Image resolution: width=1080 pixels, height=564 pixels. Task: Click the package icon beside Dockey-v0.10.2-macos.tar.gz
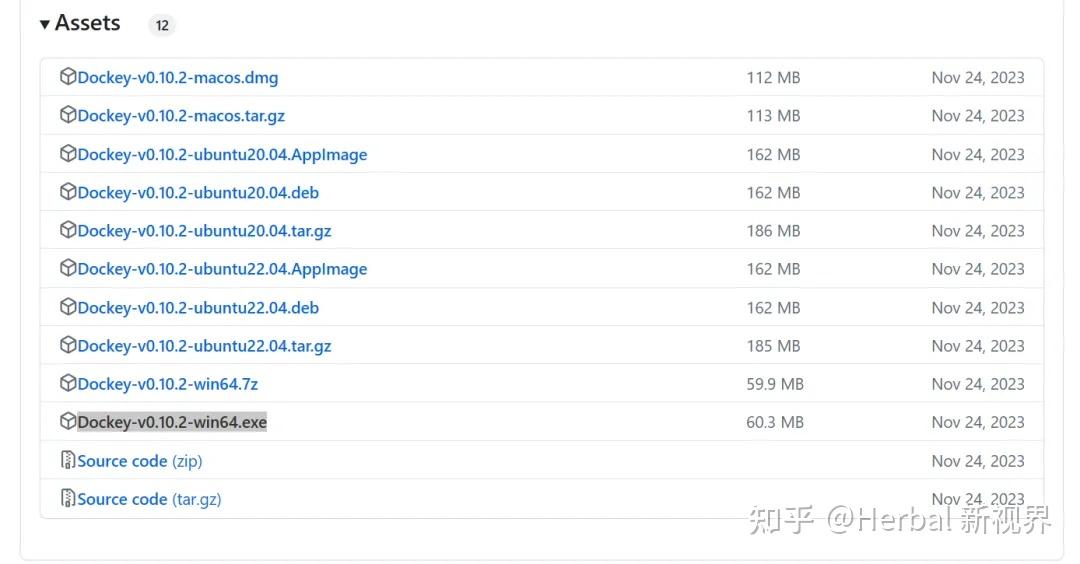68,115
